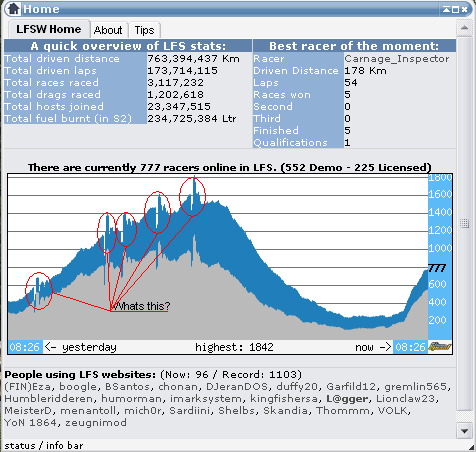Click the bold user name L@gger
The width and height of the screenshot is (476, 452).
(347, 399)
